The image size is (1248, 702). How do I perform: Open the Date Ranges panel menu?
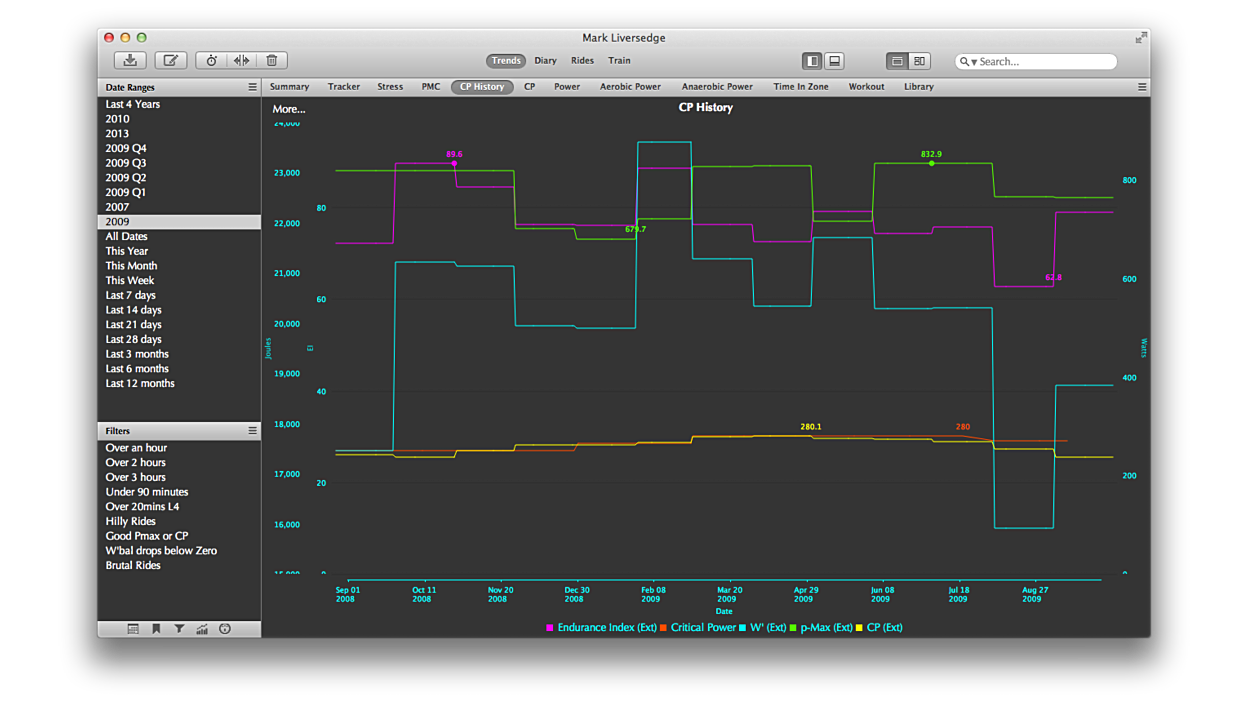tap(252, 88)
